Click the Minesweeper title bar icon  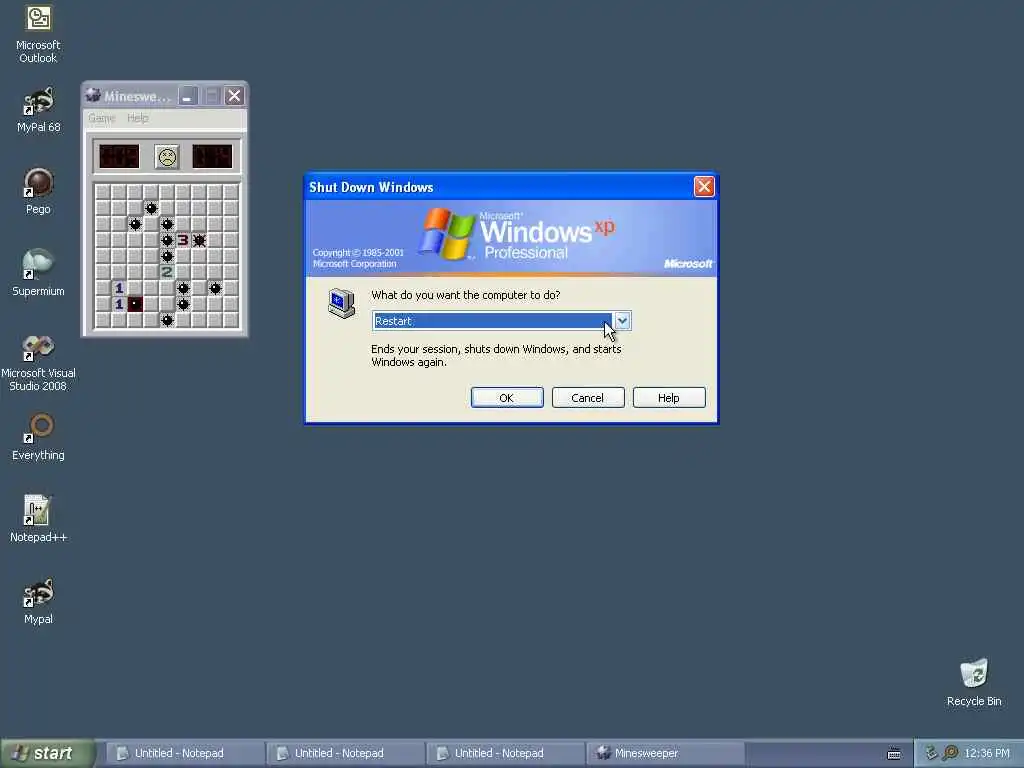93,95
